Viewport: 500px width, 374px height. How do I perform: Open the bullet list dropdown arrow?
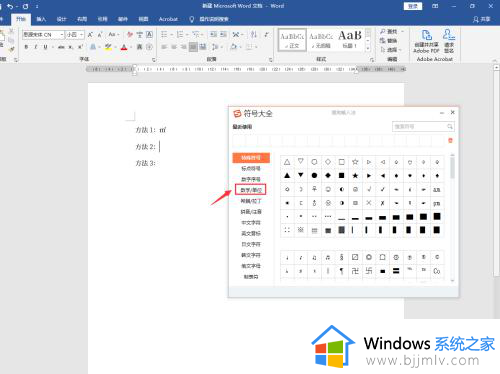pyautogui.click(x=172, y=35)
